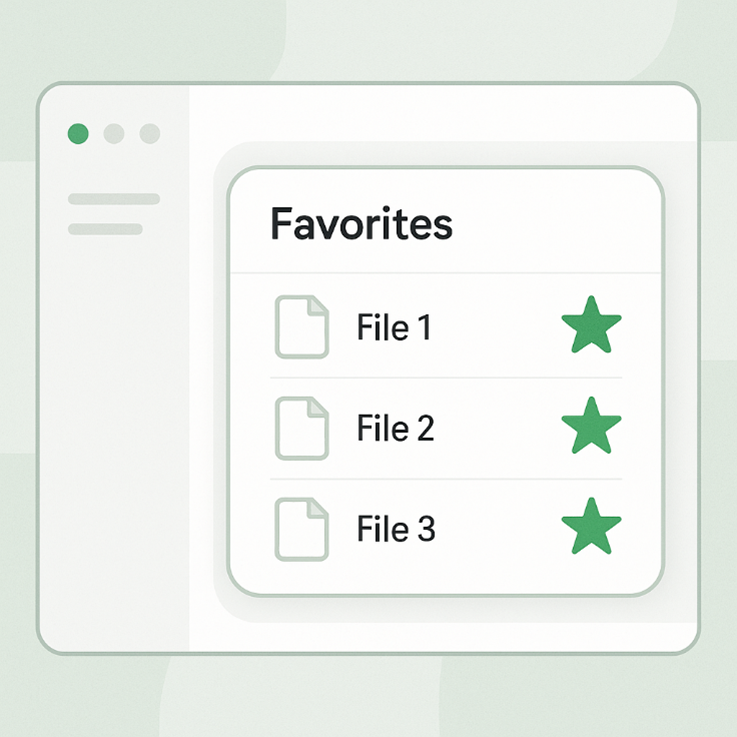Open the File 1 name label
The image size is (737, 737).
394,327
